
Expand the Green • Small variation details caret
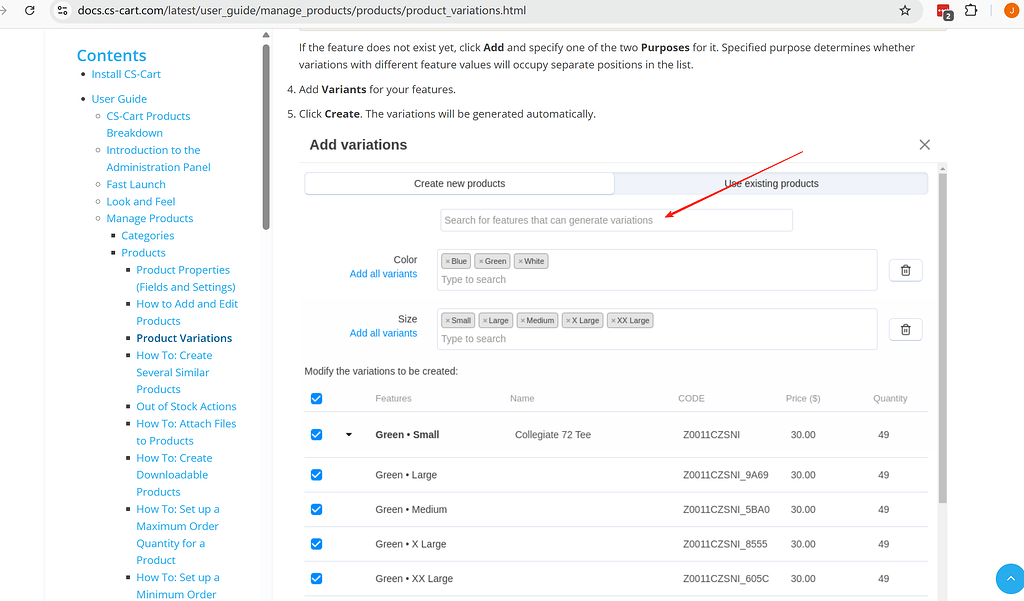(345, 434)
